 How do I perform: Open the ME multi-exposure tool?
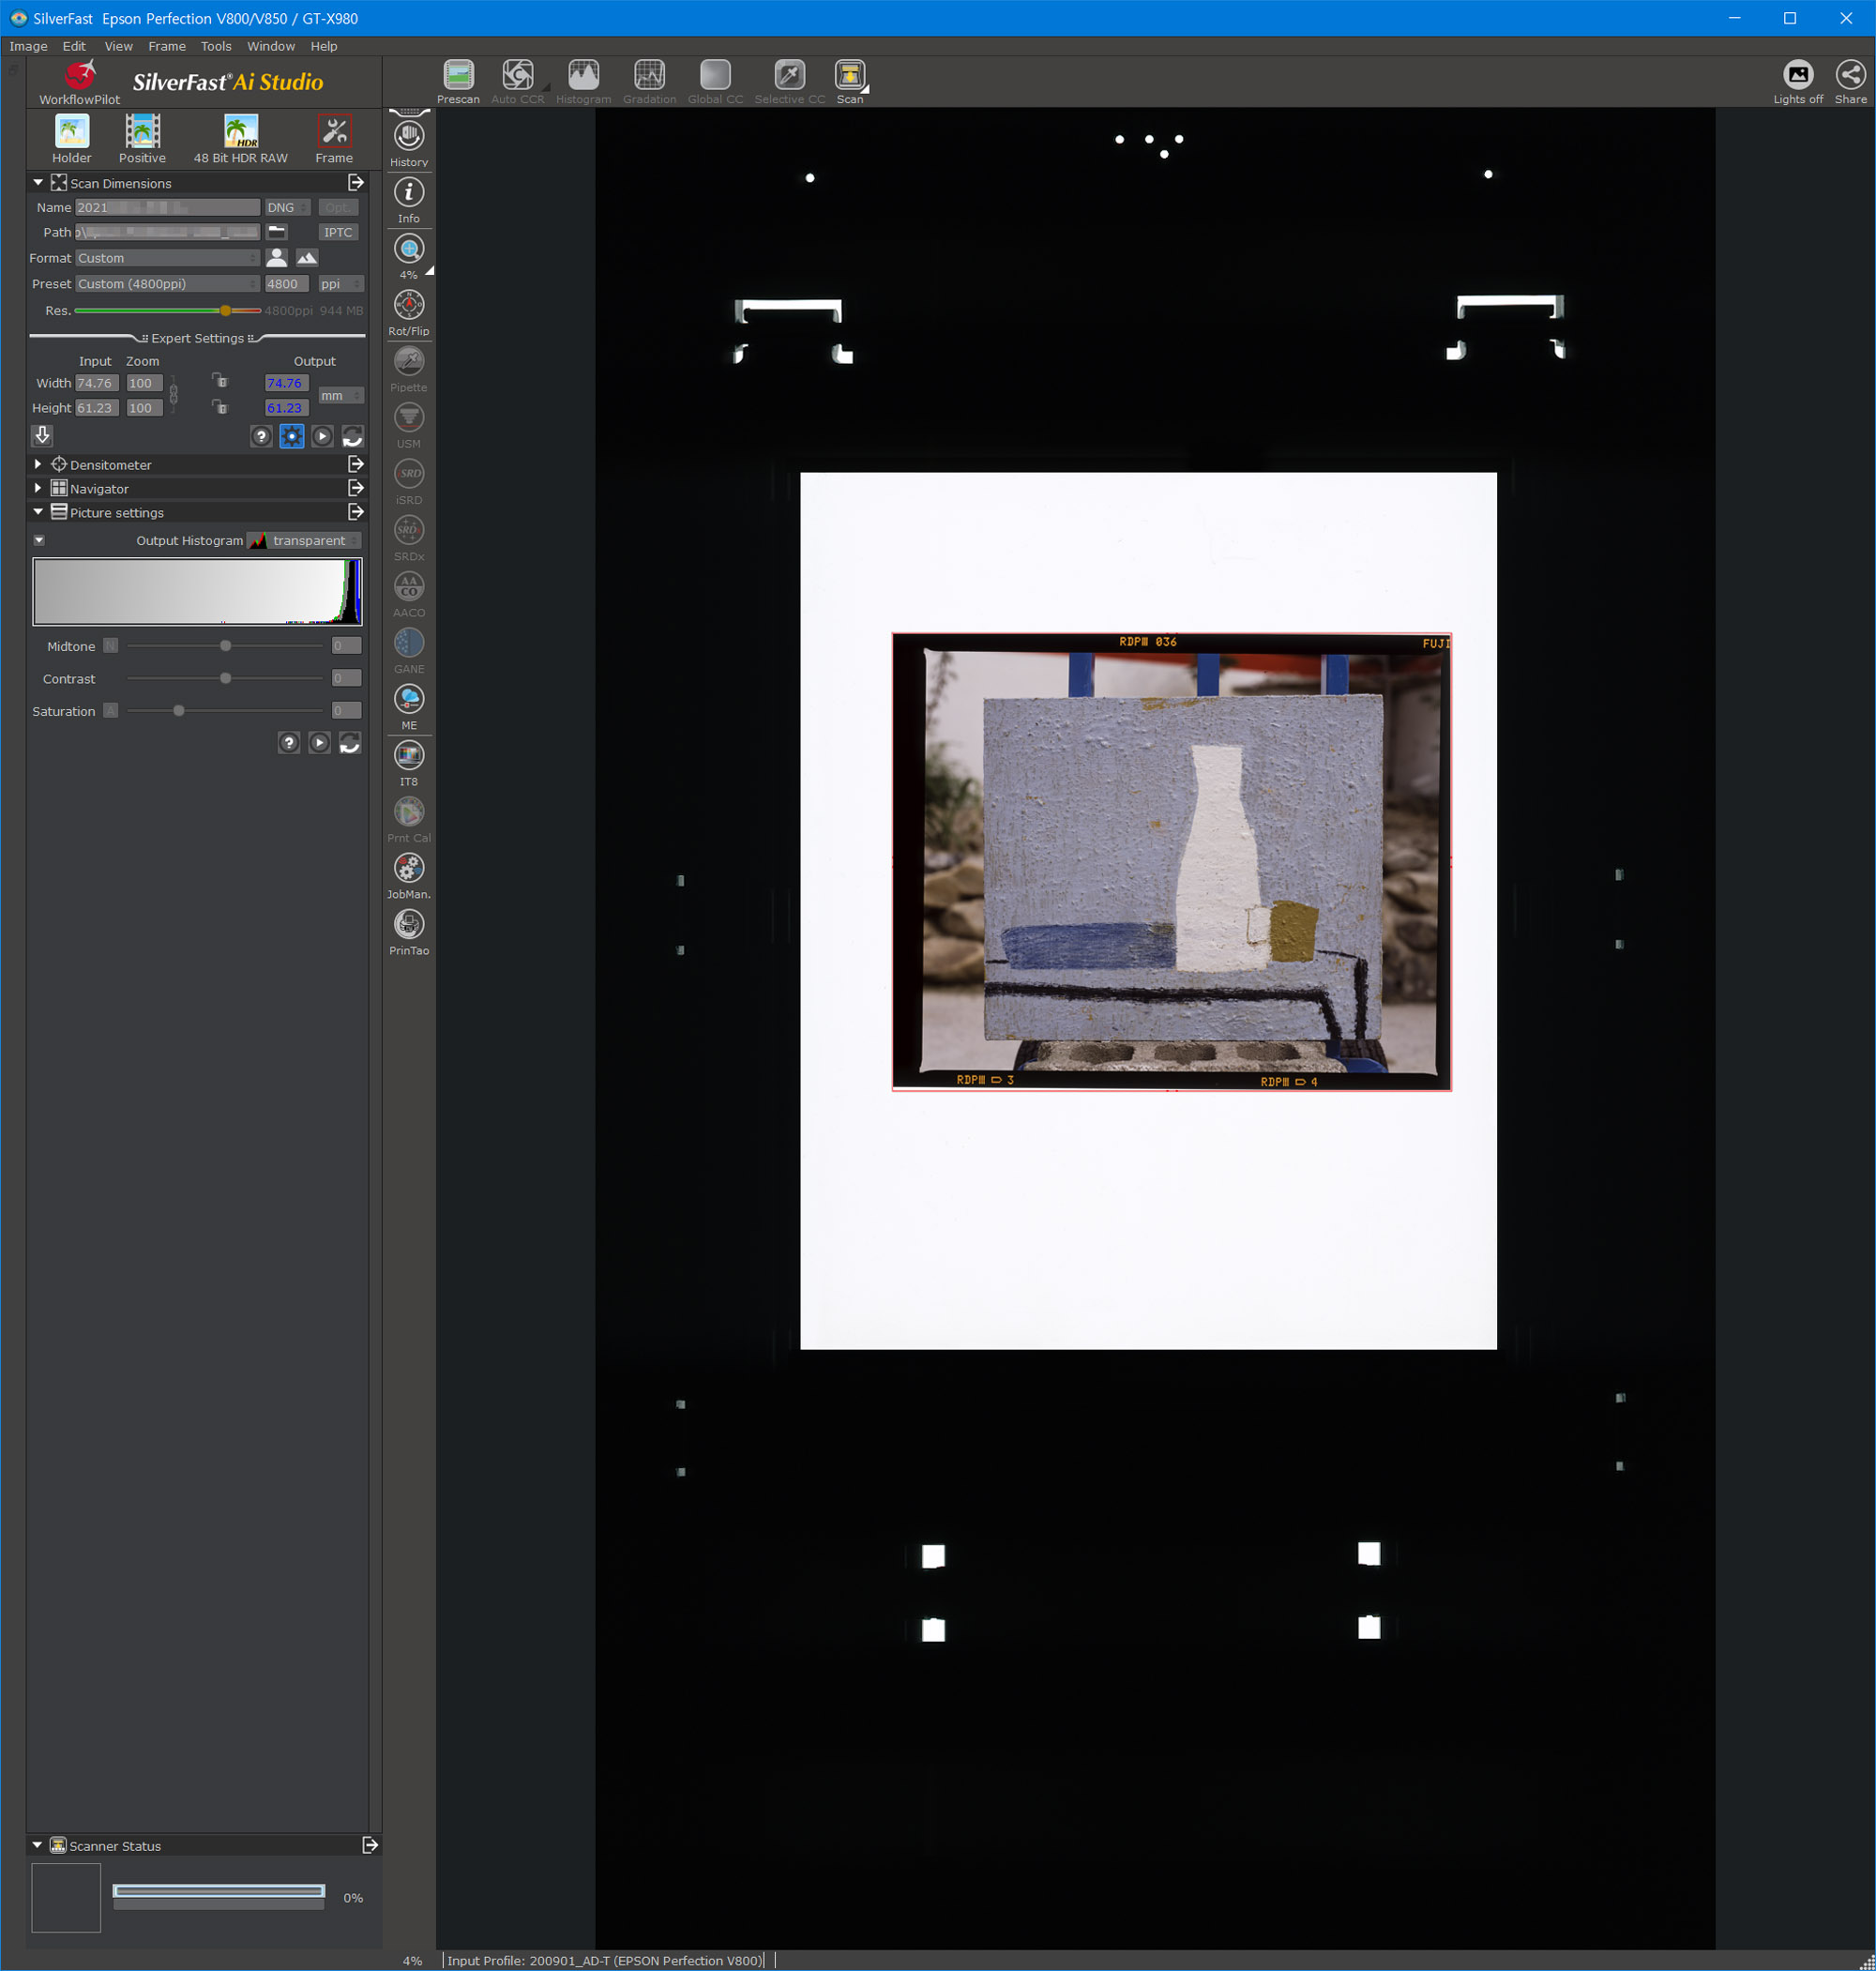click(x=409, y=706)
